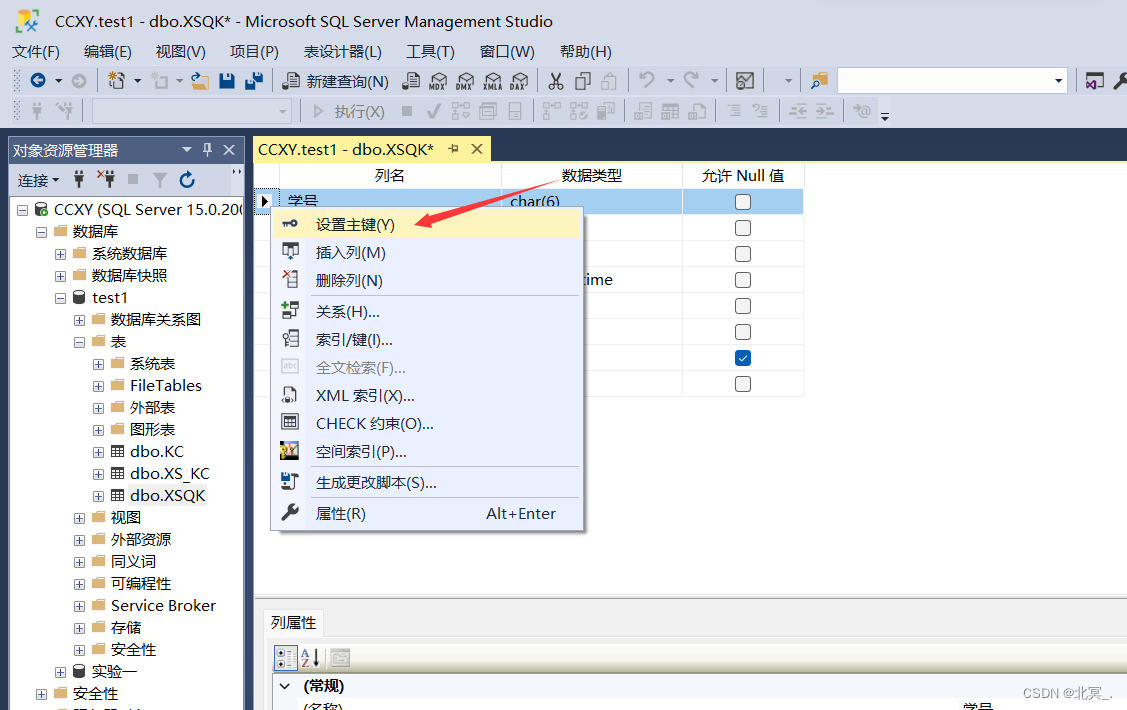Click the DAX query icon
This screenshot has height=710, width=1127.
tap(519, 81)
